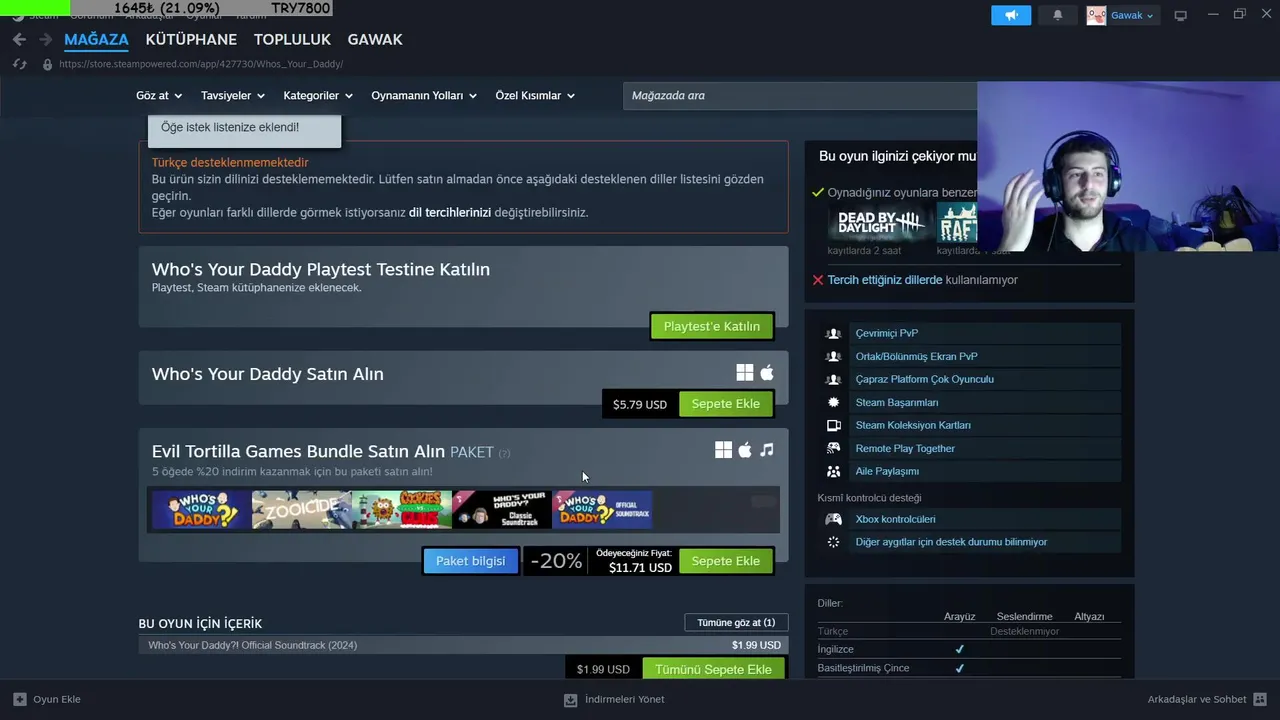1280x720 pixels.
Task: Click the Çevrimiçi PvP feature icon
Action: [x=833, y=333]
